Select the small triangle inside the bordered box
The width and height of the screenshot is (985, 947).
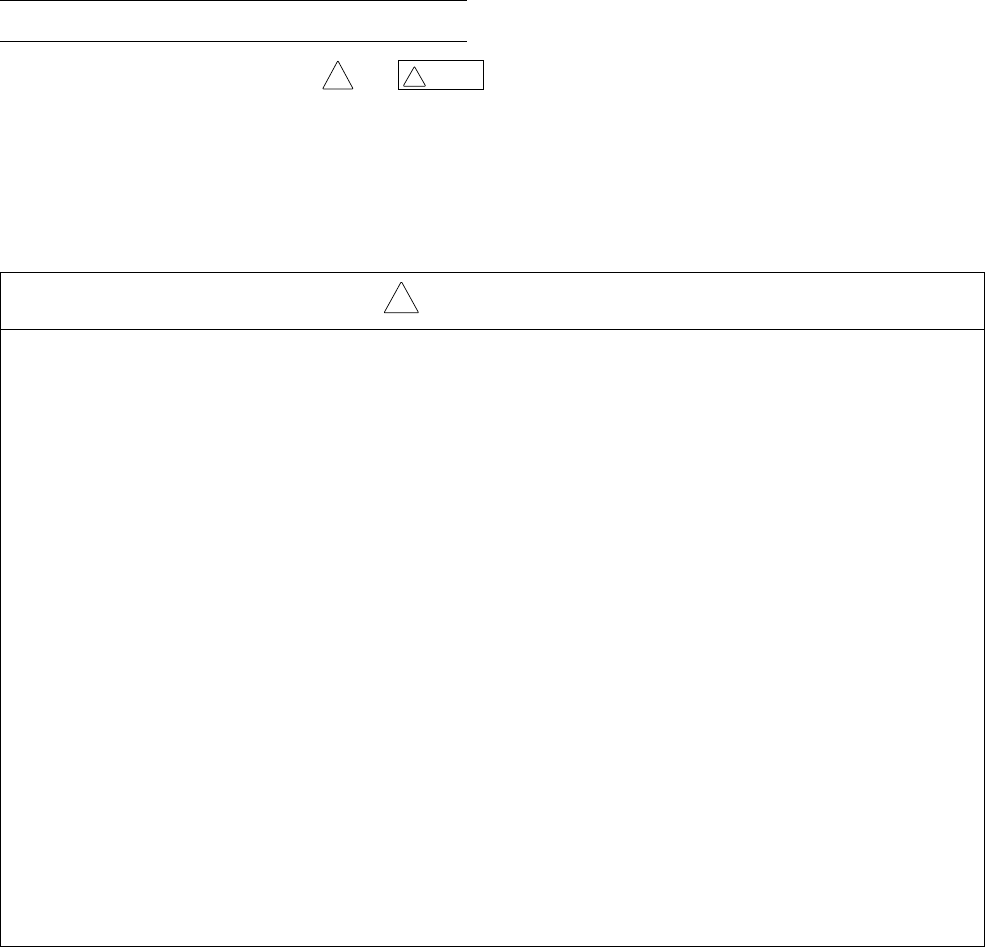[415, 77]
